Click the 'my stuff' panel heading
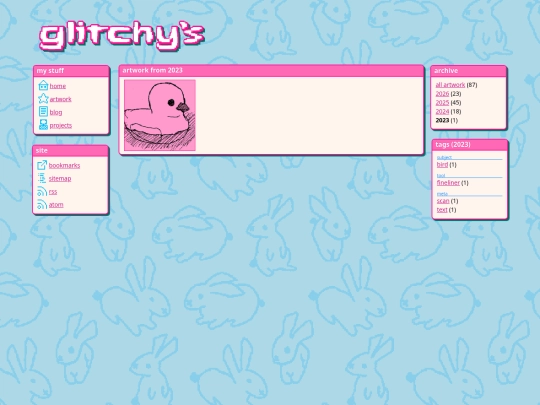The height and width of the screenshot is (405, 540). pyautogui.click(x=50, y=71)
